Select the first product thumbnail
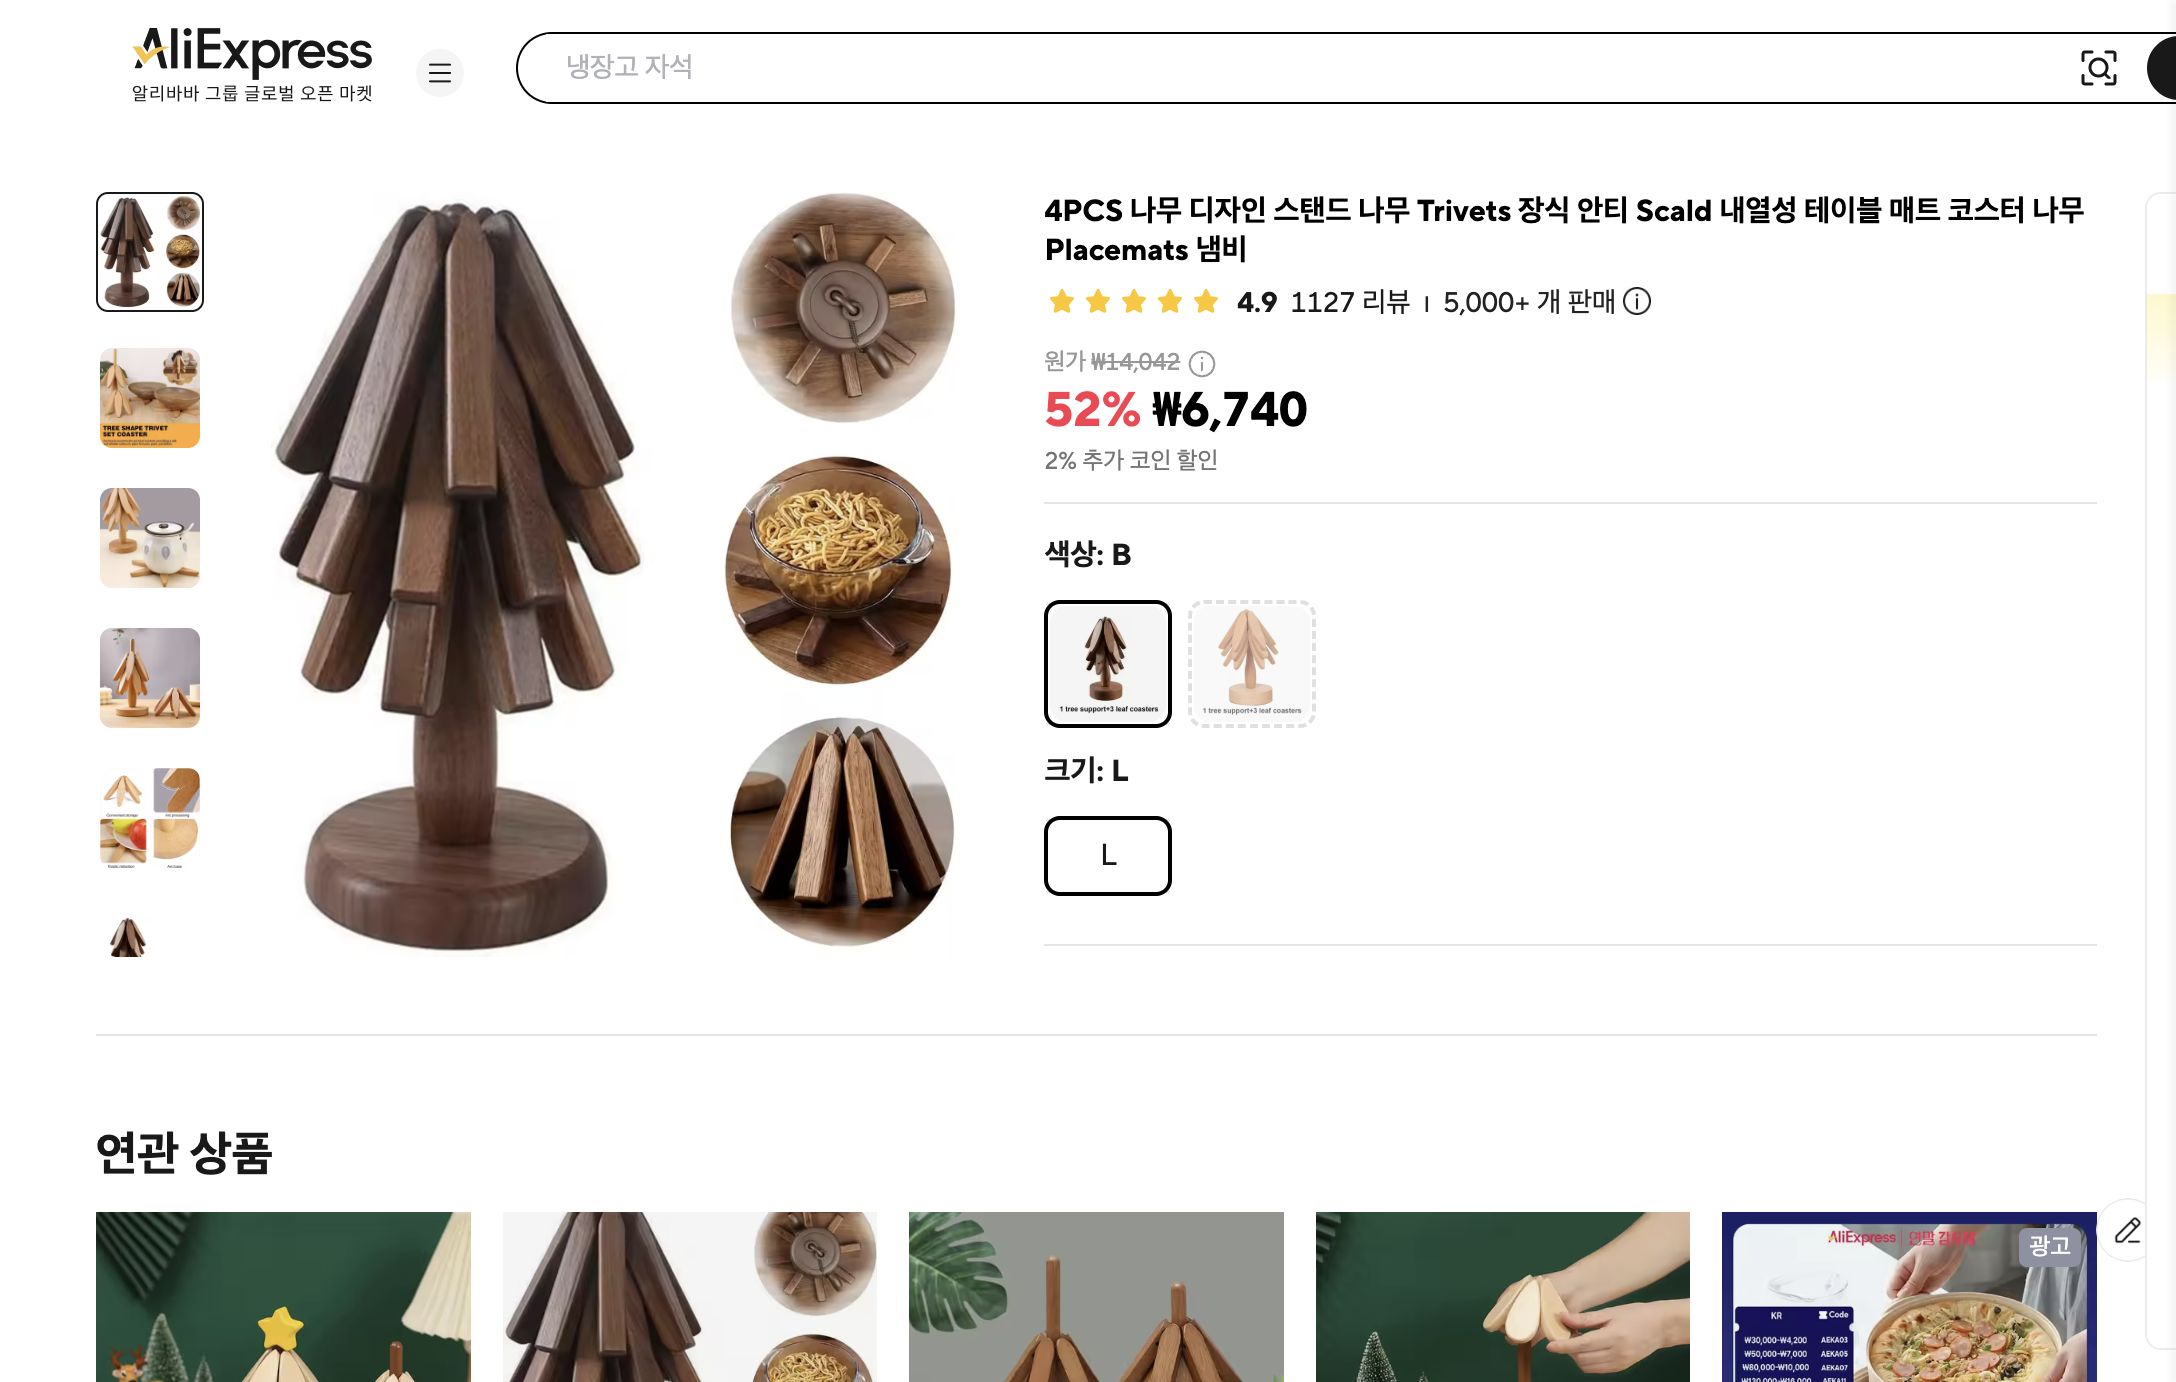Screen dimensions: 2176x1382 150,252
